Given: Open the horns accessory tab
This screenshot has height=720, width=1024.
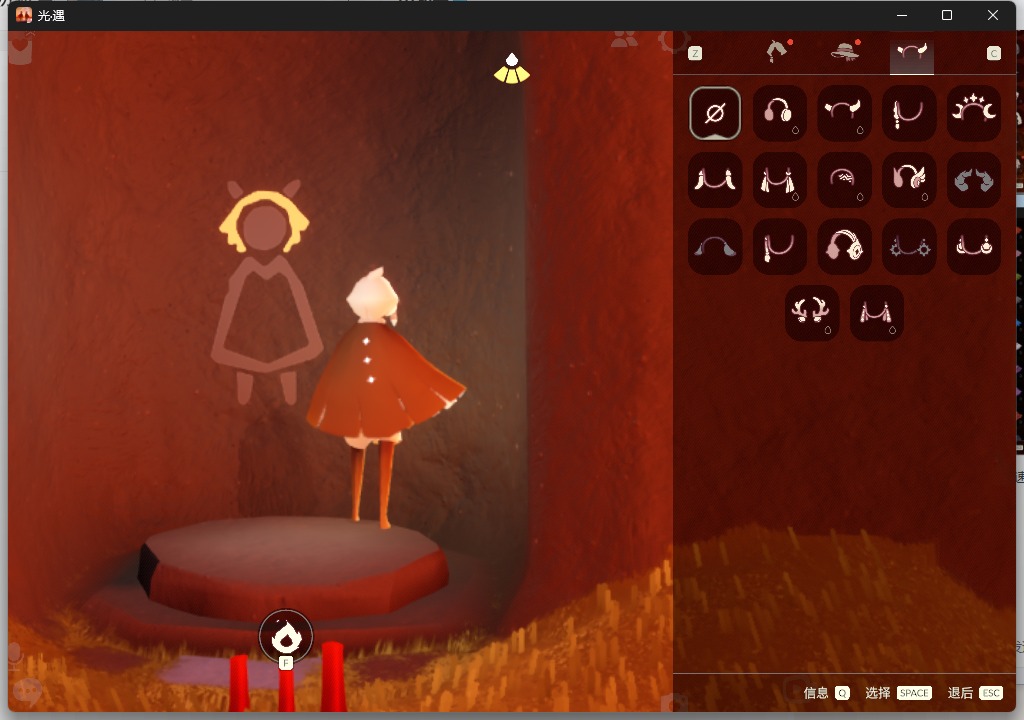Looking at the screenshot, I should (912, 54).
